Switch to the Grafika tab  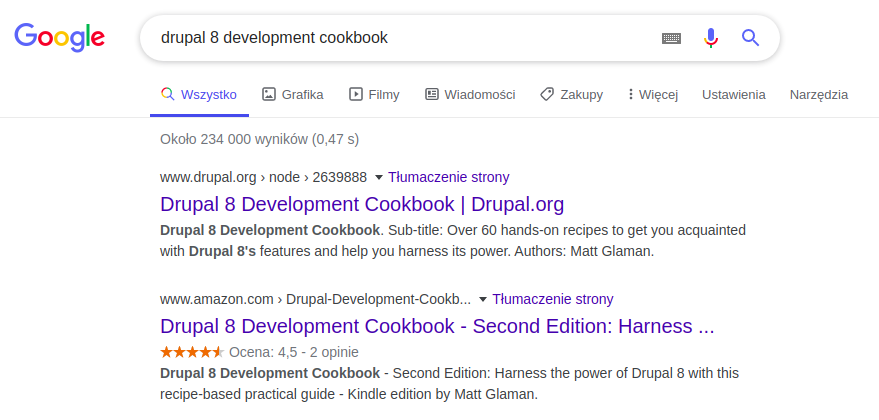click(x=293, y=95)
